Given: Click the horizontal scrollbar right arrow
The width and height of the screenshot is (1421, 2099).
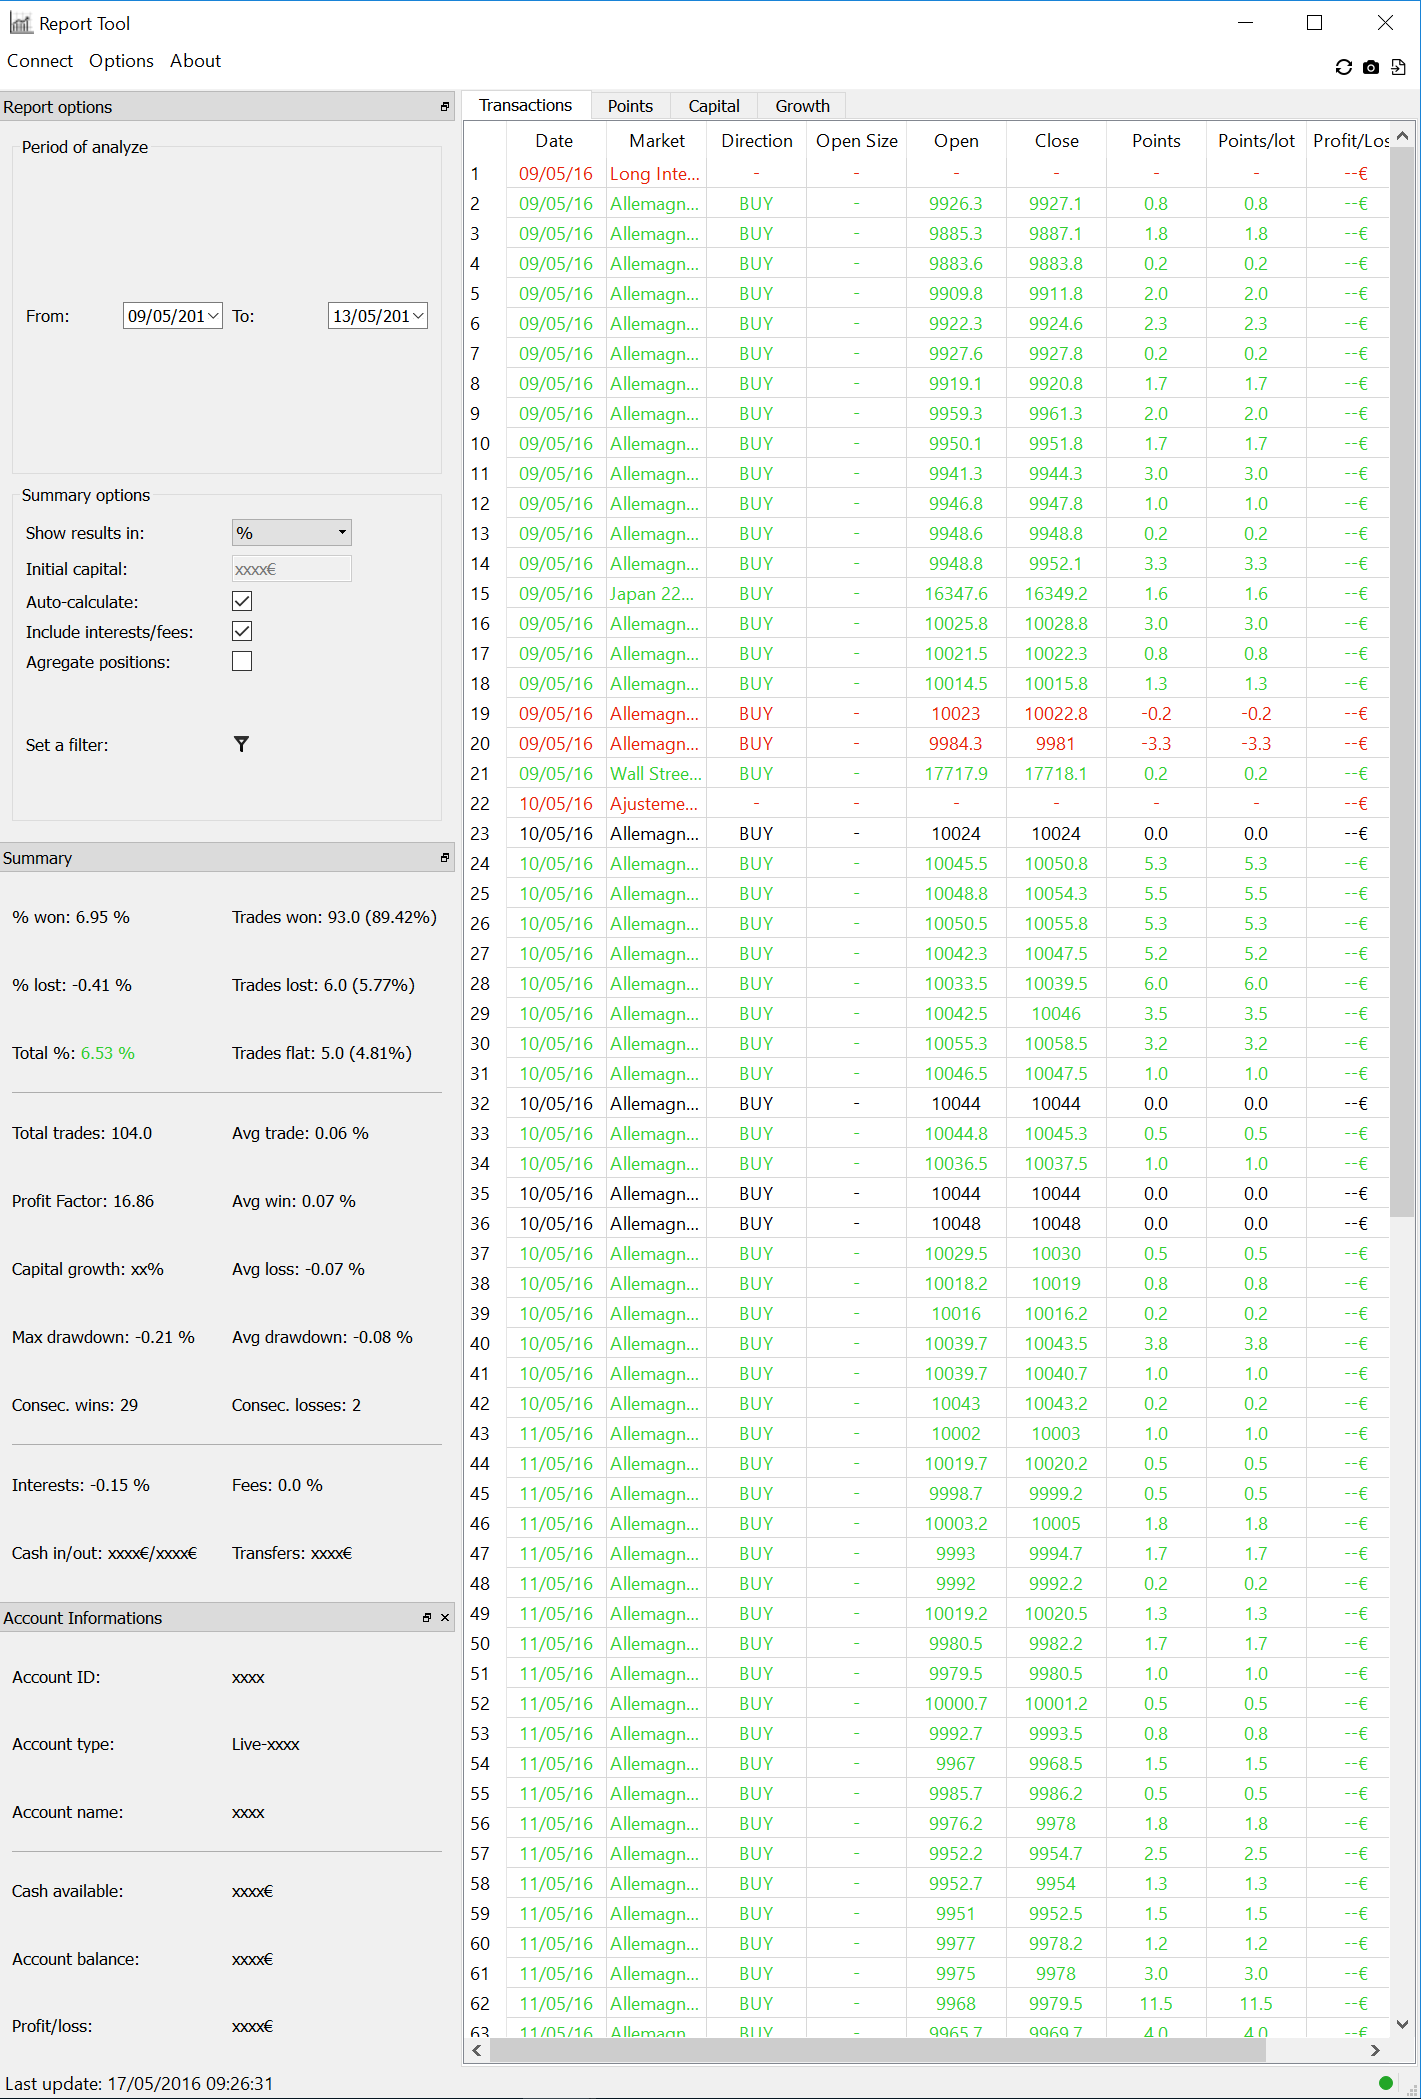Looking at the screenshot, I should pyautogui.click(x=1376, y=2050).
